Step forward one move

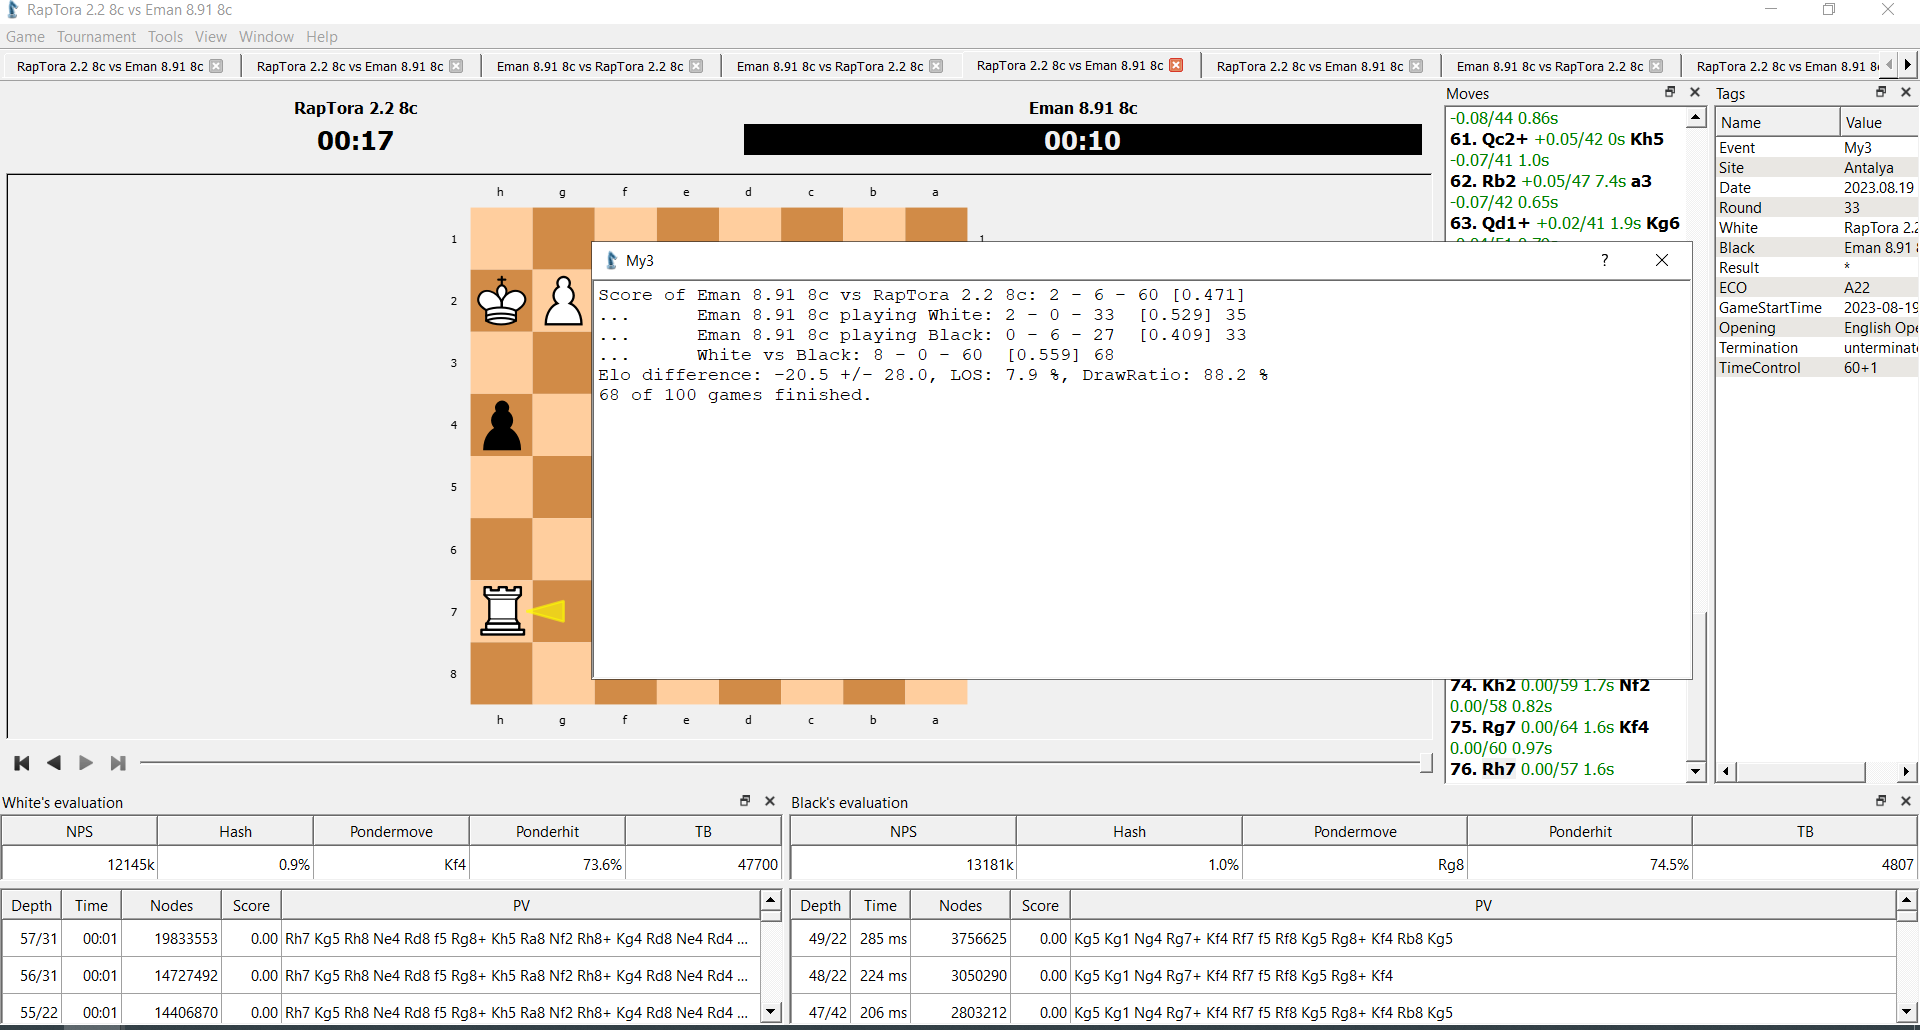click(86, 763)
